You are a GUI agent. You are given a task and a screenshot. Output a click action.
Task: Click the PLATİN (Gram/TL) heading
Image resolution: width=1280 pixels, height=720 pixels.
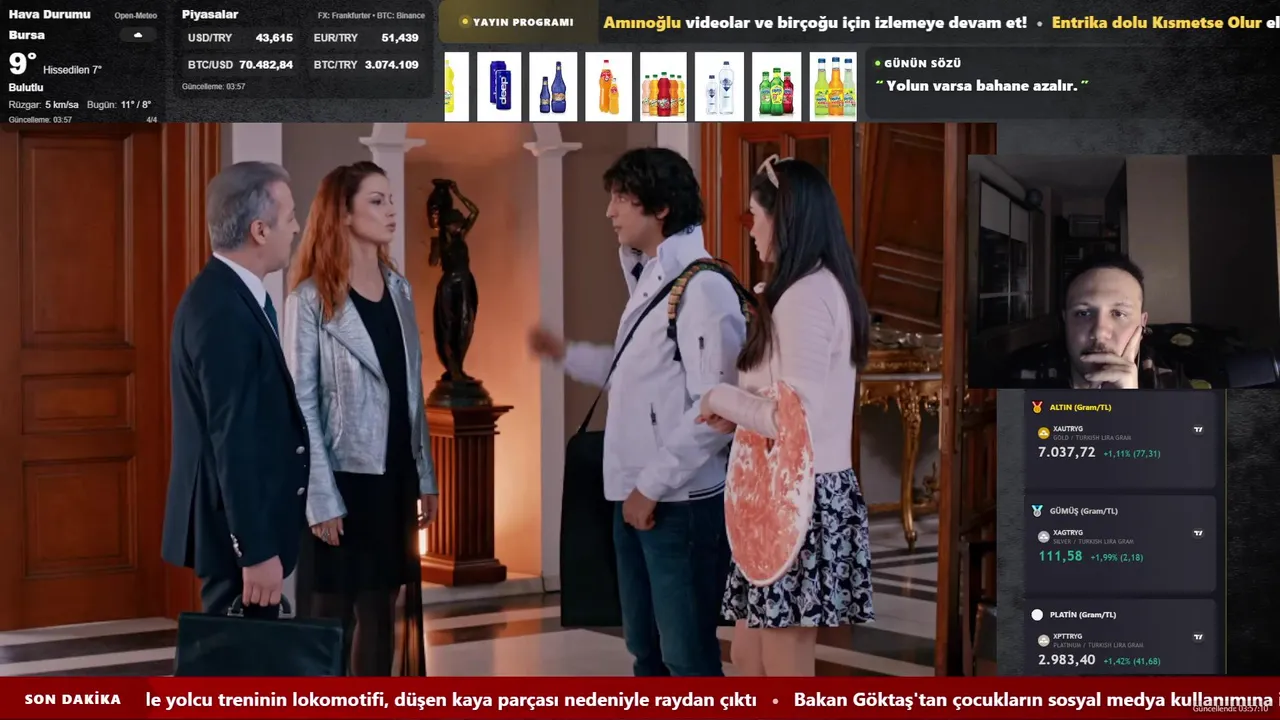pyautogui.click(x=1083, y=615)
